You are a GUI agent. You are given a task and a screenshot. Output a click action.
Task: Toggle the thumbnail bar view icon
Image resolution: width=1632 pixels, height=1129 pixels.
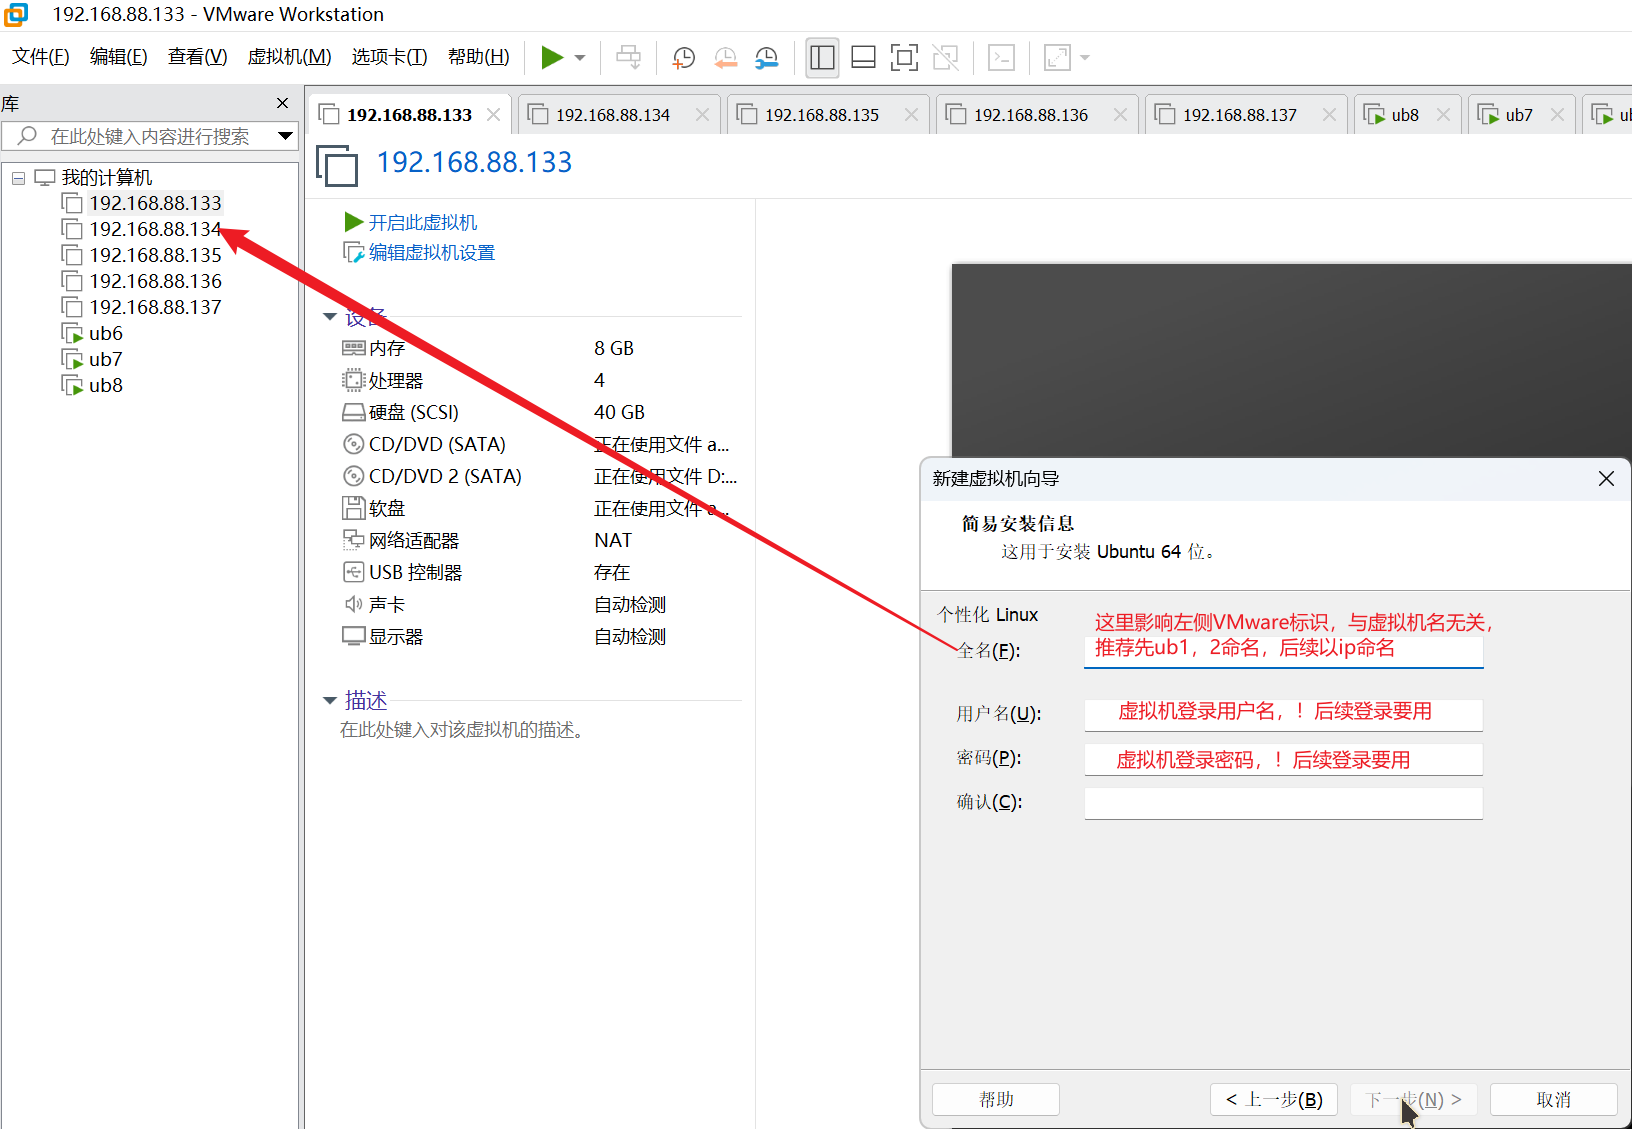point(863,57)
